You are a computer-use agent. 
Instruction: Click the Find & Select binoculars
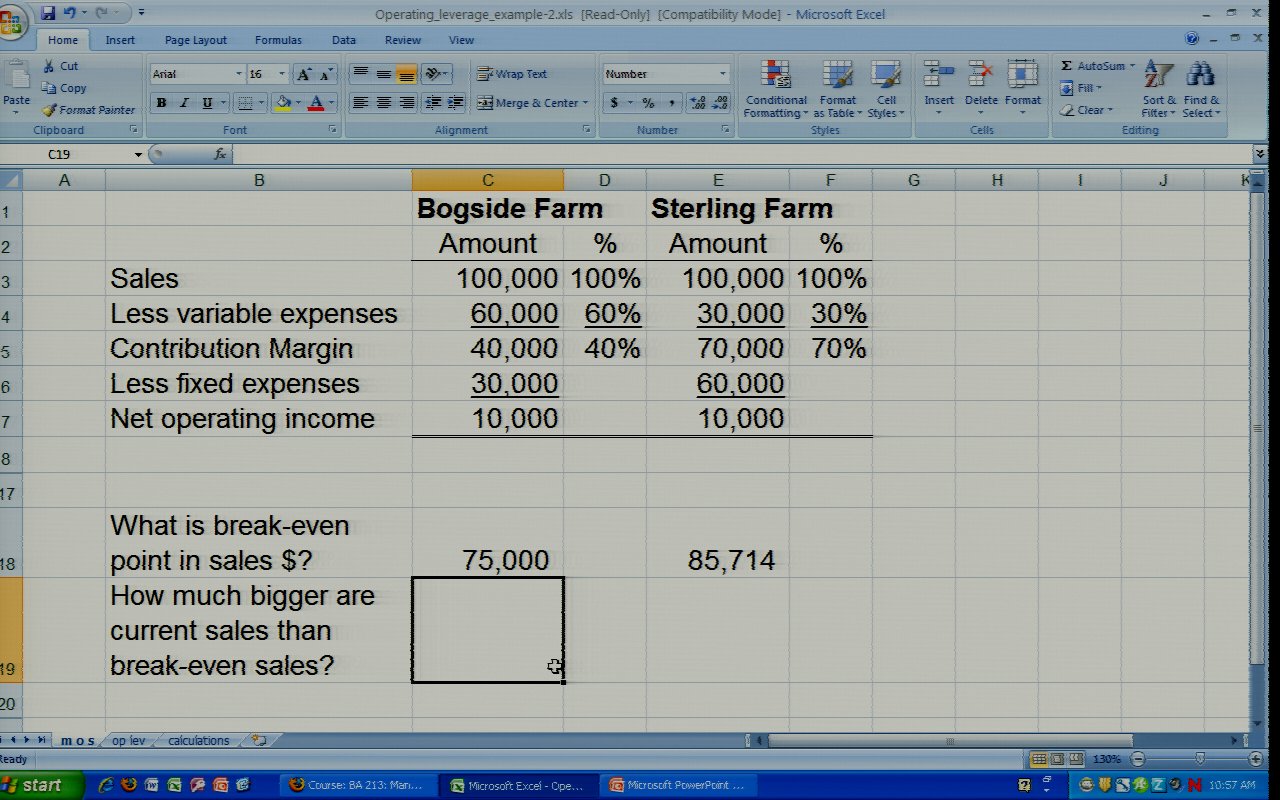pos(1200,76)
